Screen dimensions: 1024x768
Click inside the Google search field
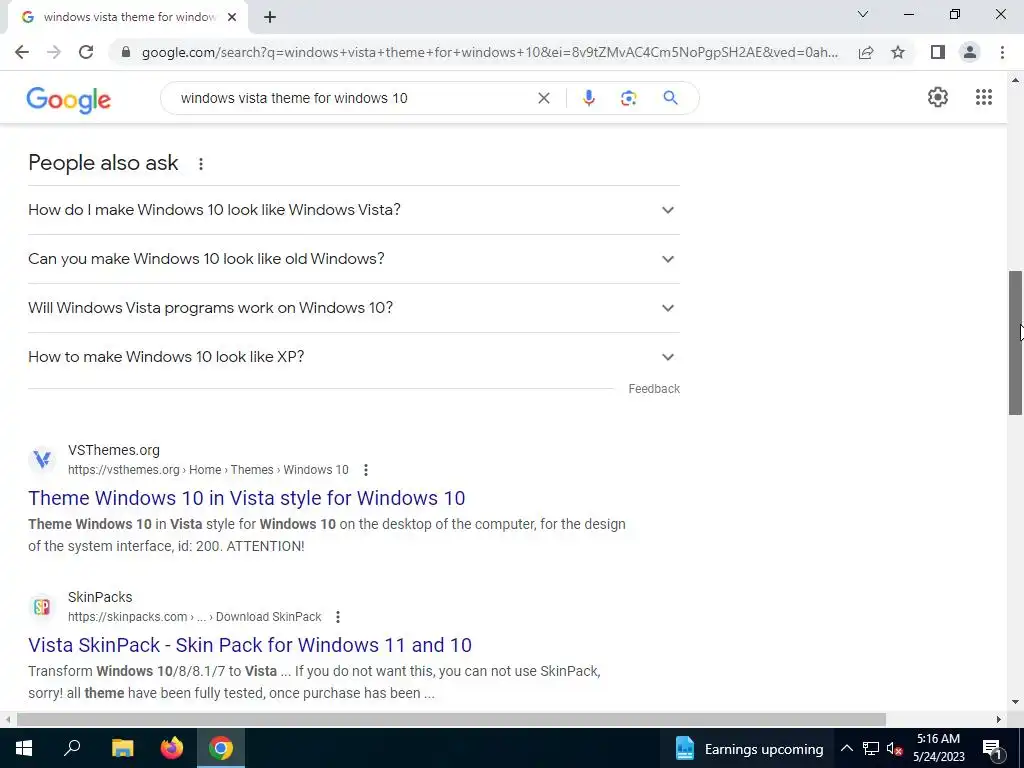coord(353,98)
